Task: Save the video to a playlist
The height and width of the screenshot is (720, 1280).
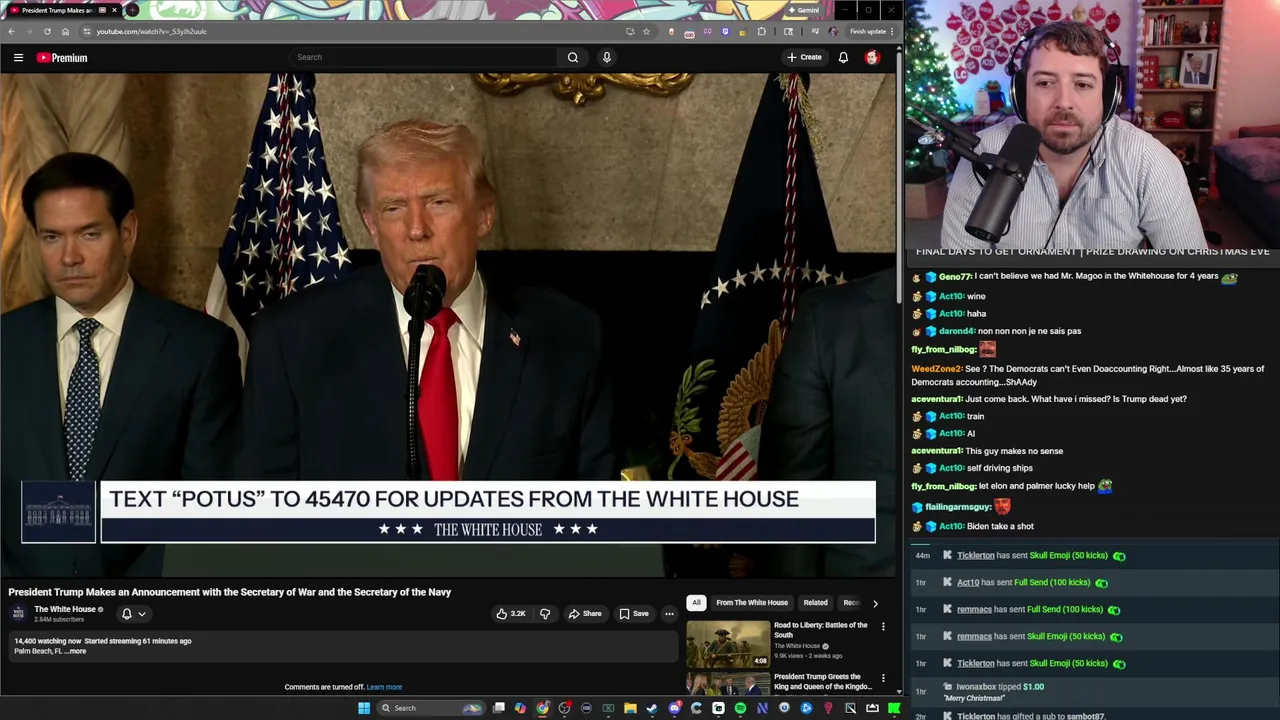Action: [634, 614]
